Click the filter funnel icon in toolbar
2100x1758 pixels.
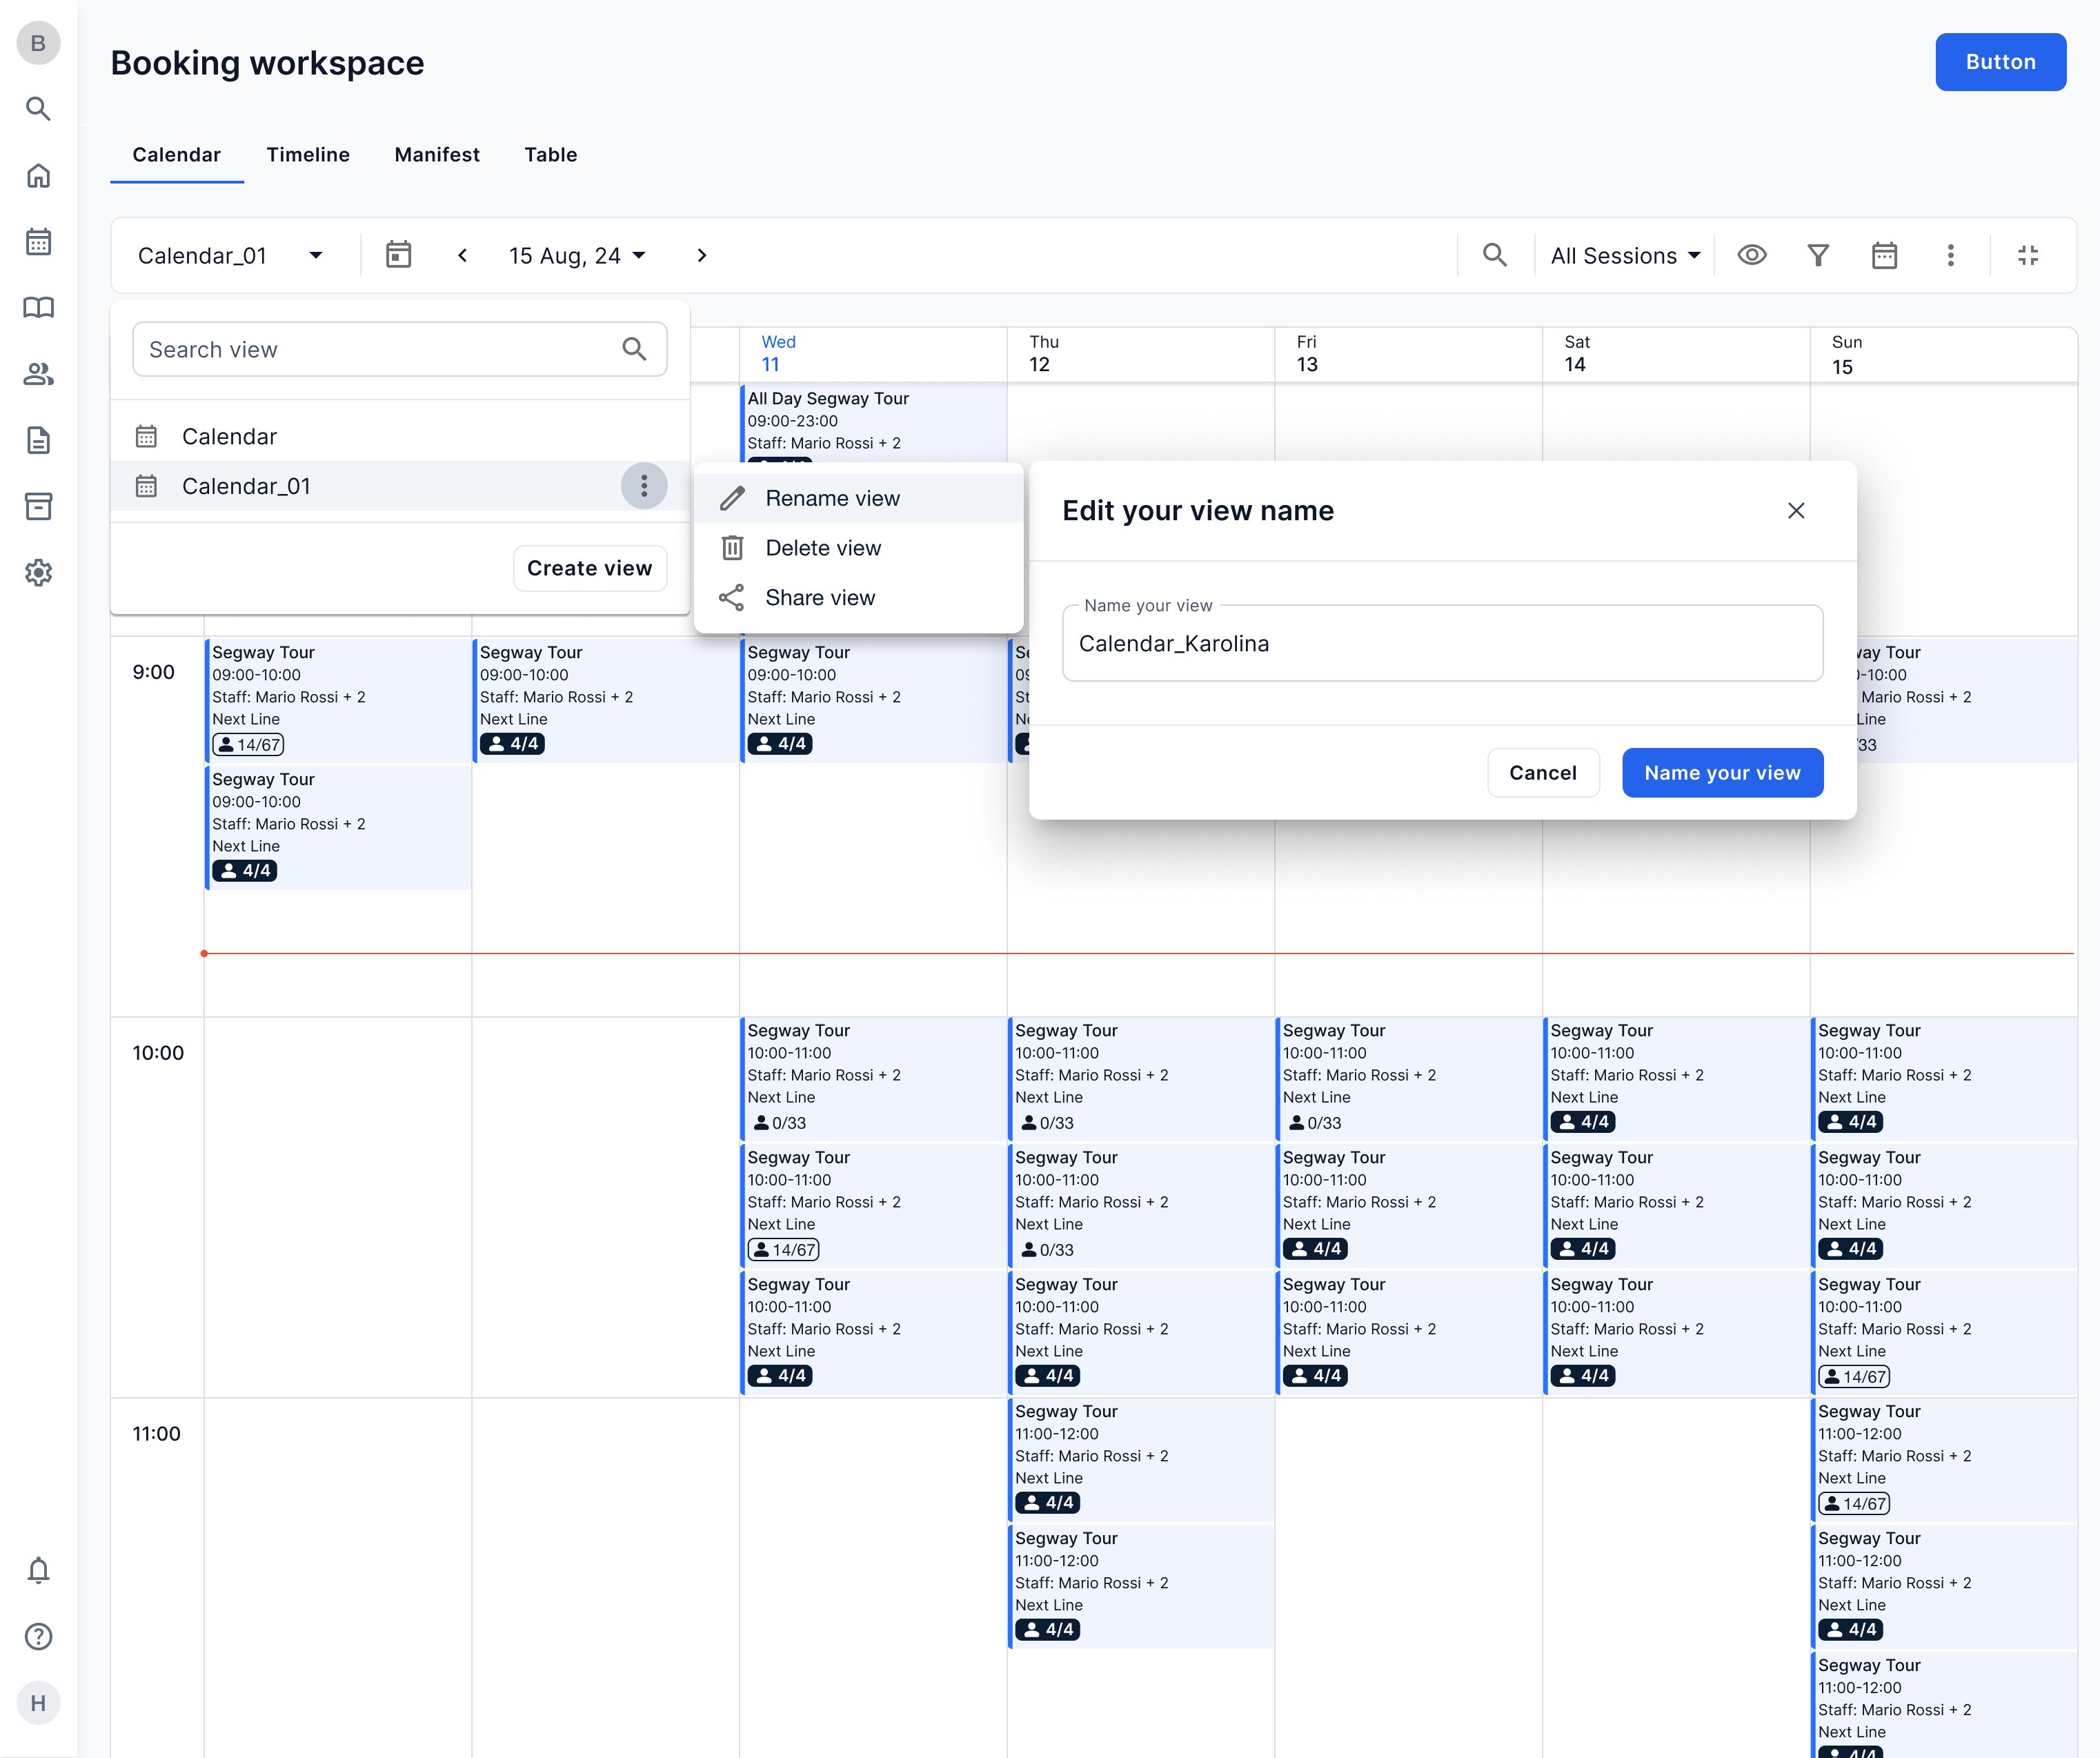(1818, 256)
